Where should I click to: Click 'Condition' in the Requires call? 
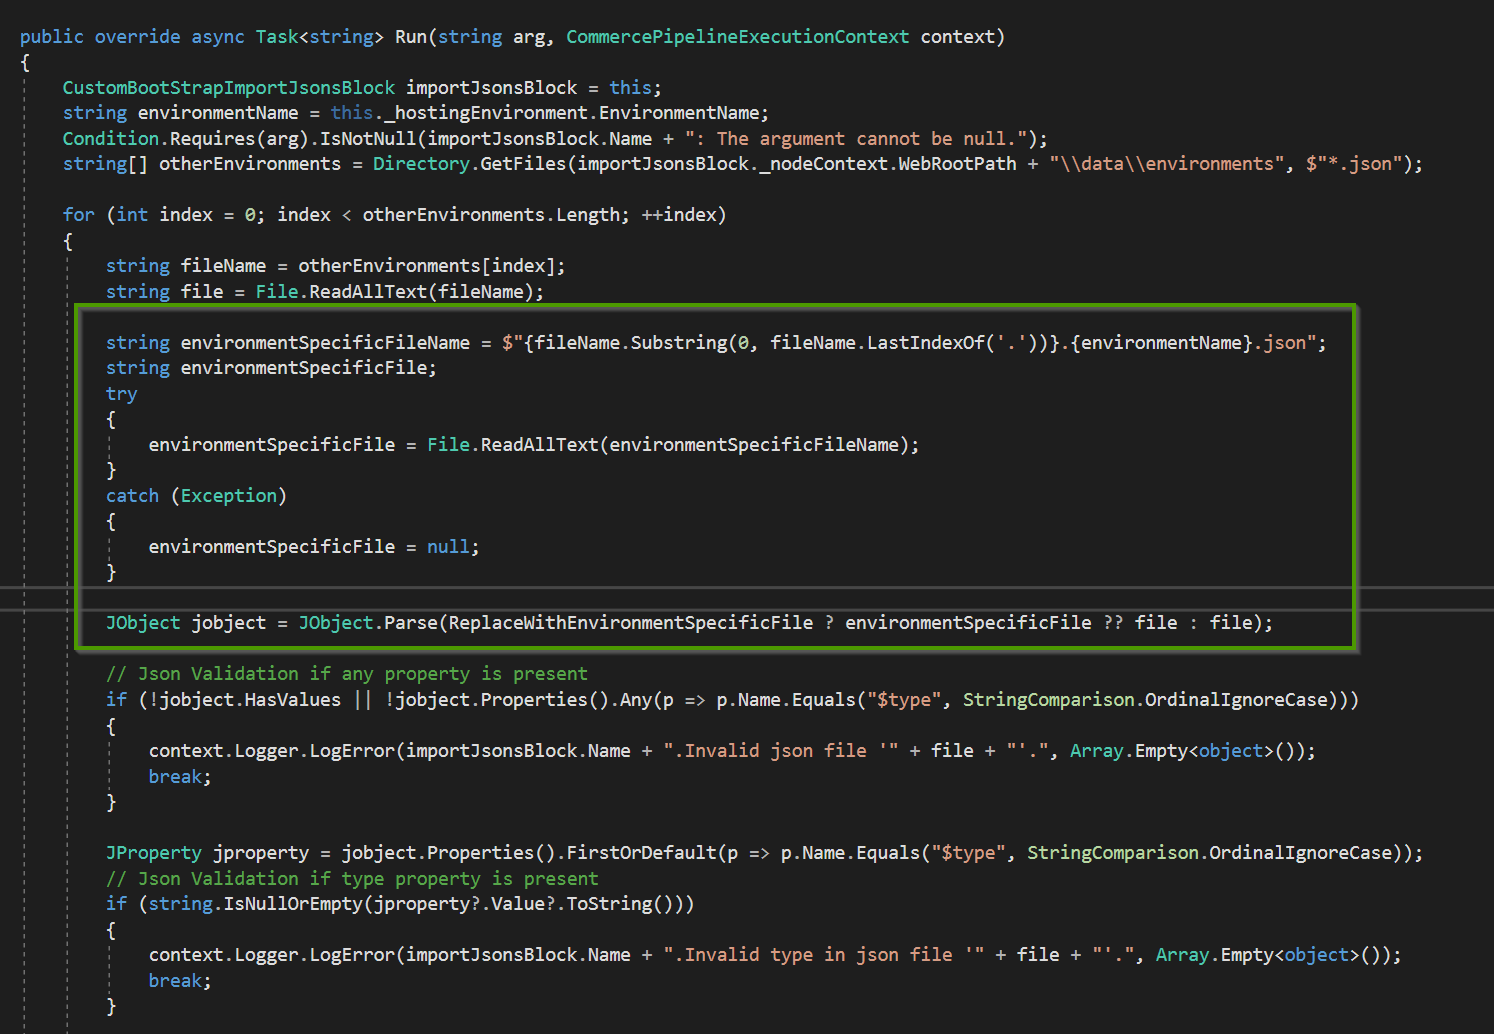point(111,139)
